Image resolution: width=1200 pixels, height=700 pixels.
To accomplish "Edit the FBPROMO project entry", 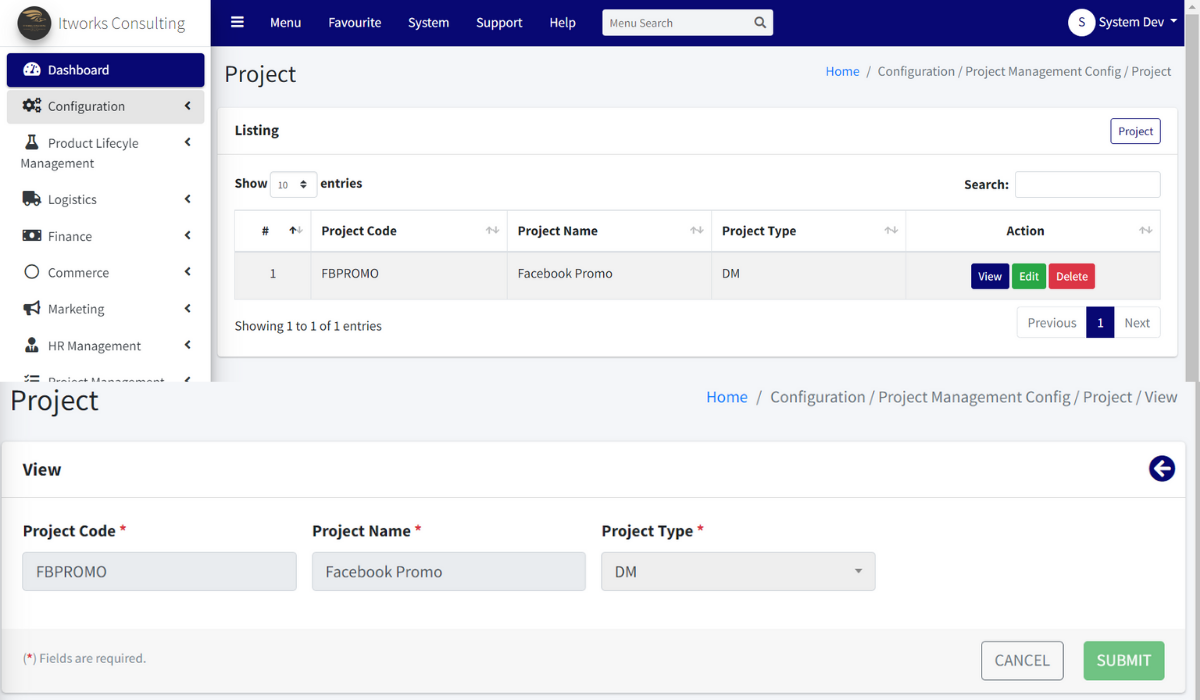I will [1029, 275].
